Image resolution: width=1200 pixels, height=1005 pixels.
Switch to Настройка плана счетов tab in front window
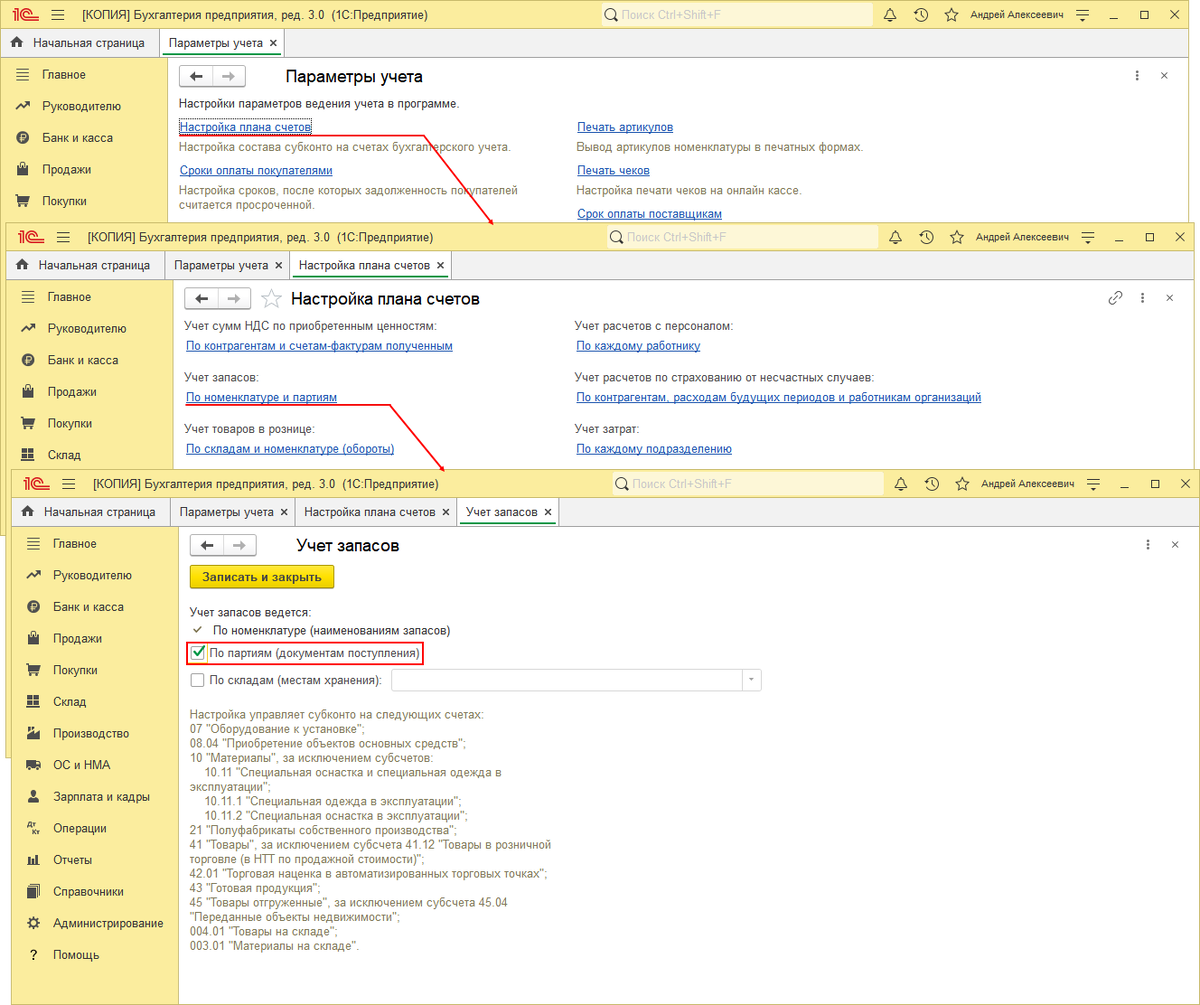[x=370, y=512]
